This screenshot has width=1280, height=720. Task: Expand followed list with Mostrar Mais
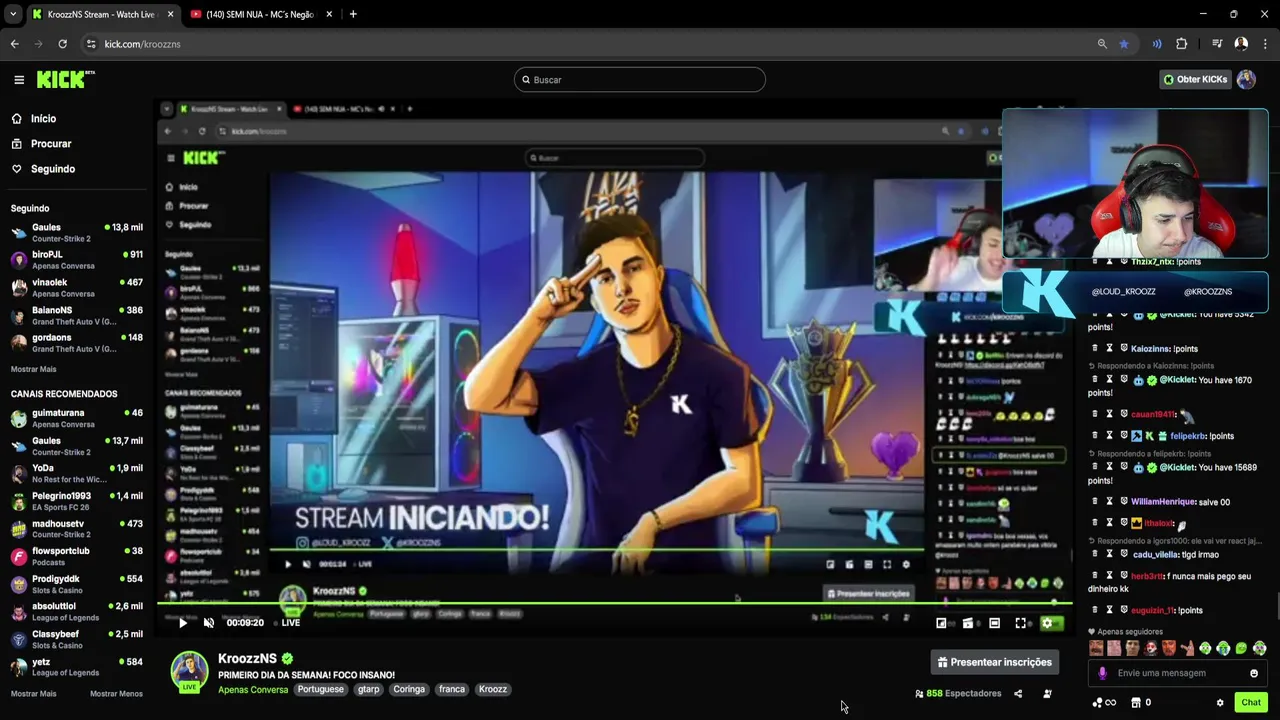pos(33,369)
